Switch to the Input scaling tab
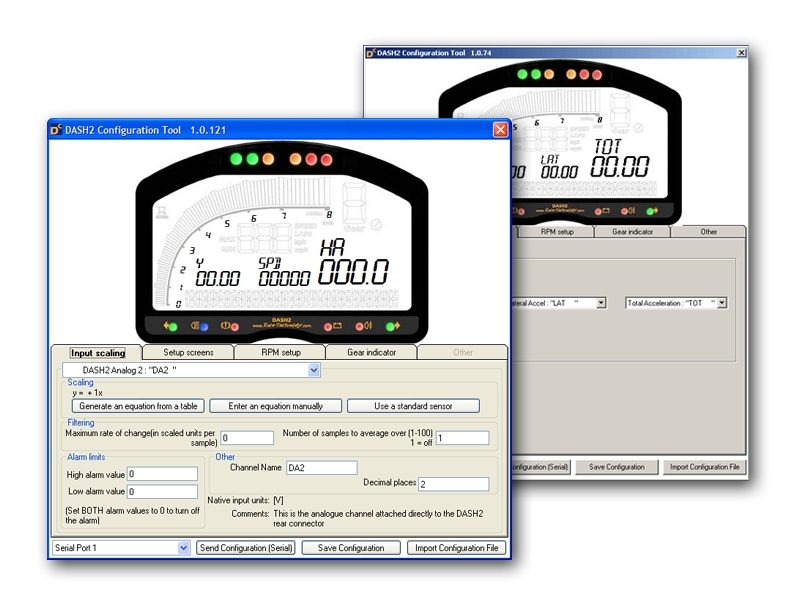 pos(98,353)
